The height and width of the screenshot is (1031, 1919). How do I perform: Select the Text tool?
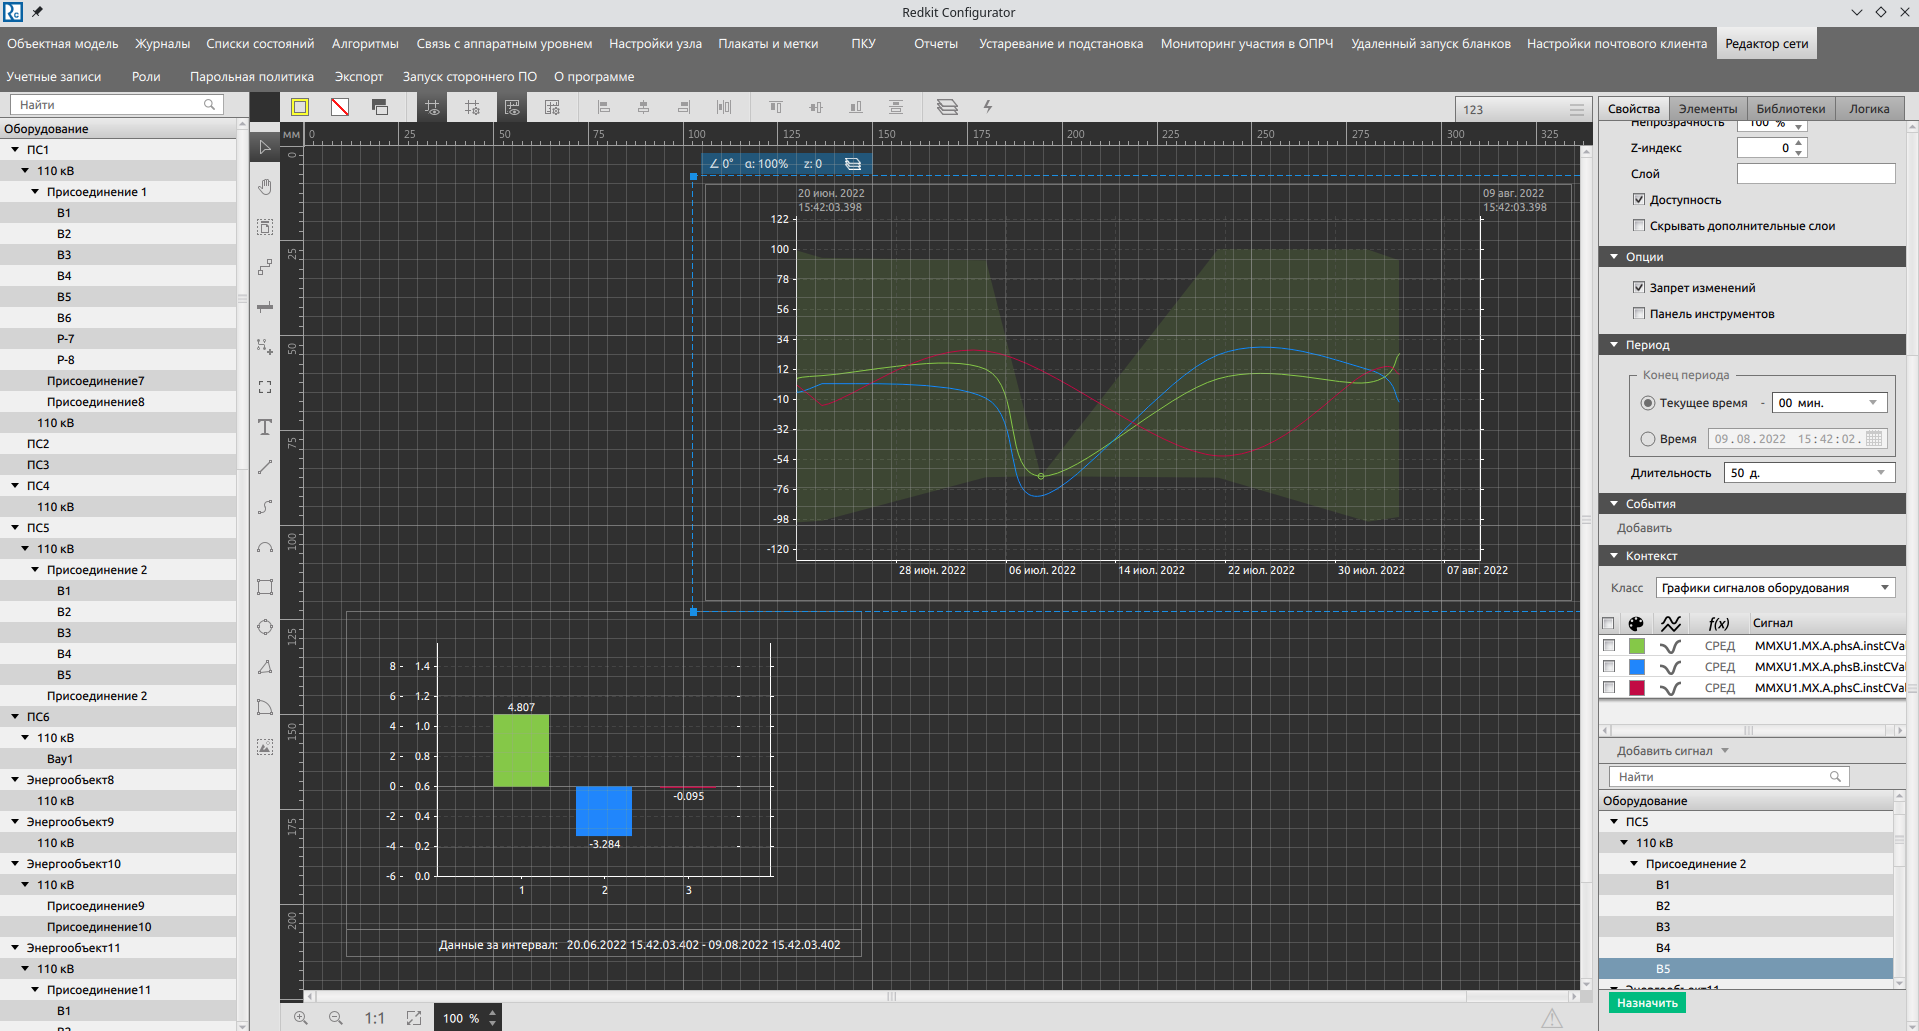pos(265,427)
